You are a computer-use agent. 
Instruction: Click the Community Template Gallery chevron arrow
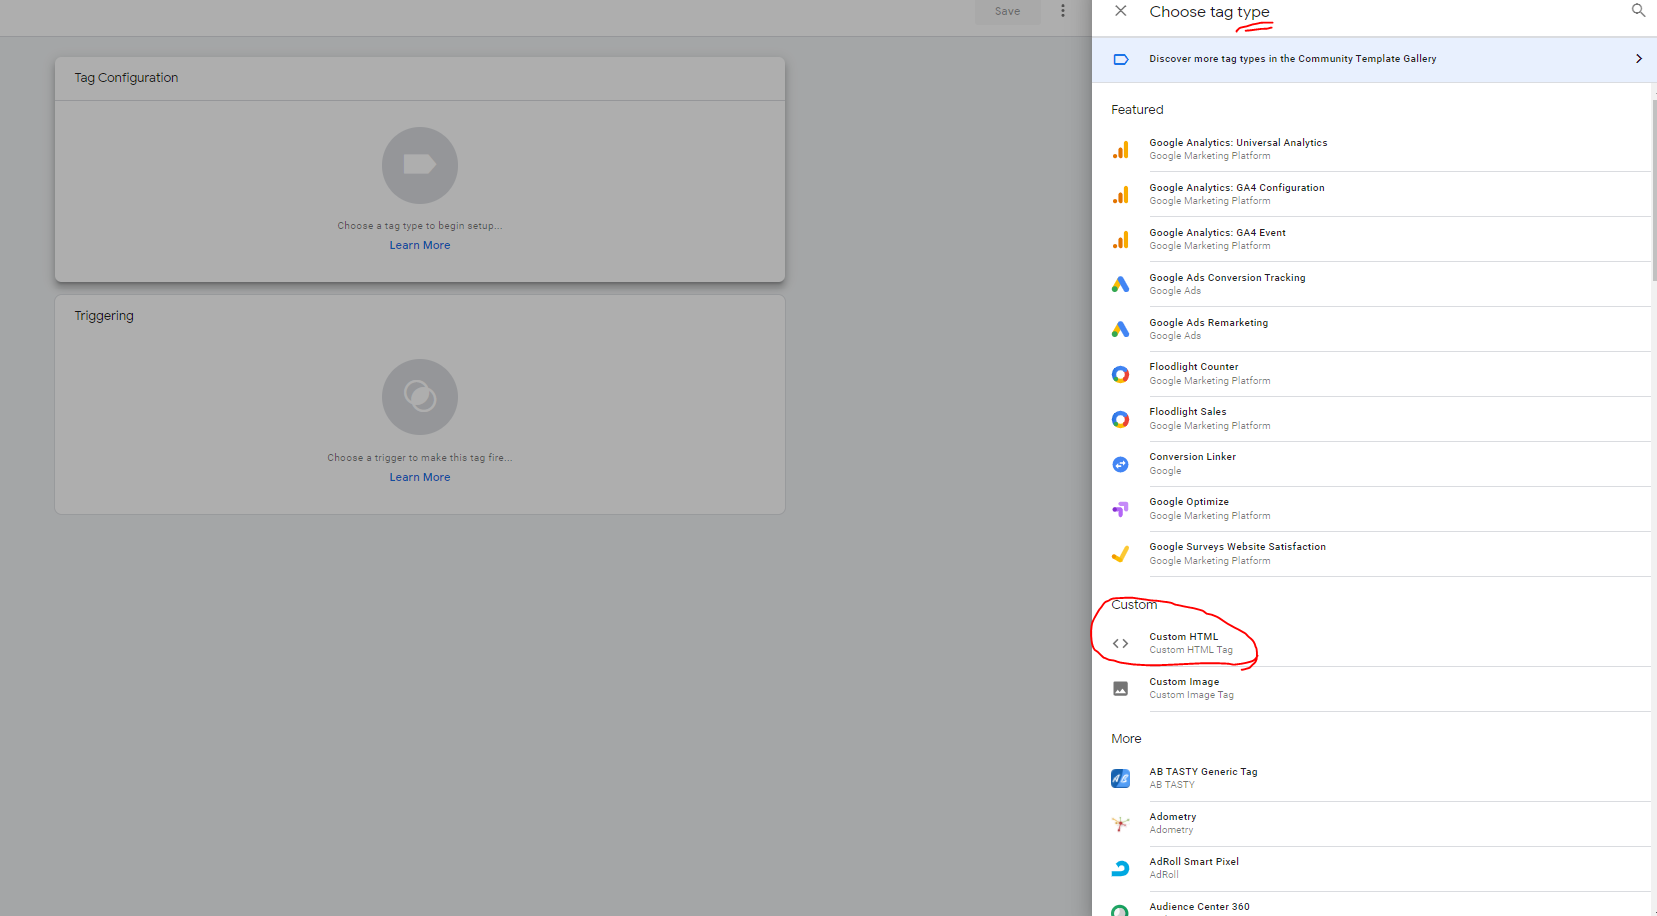click(x=1638, y=59)
